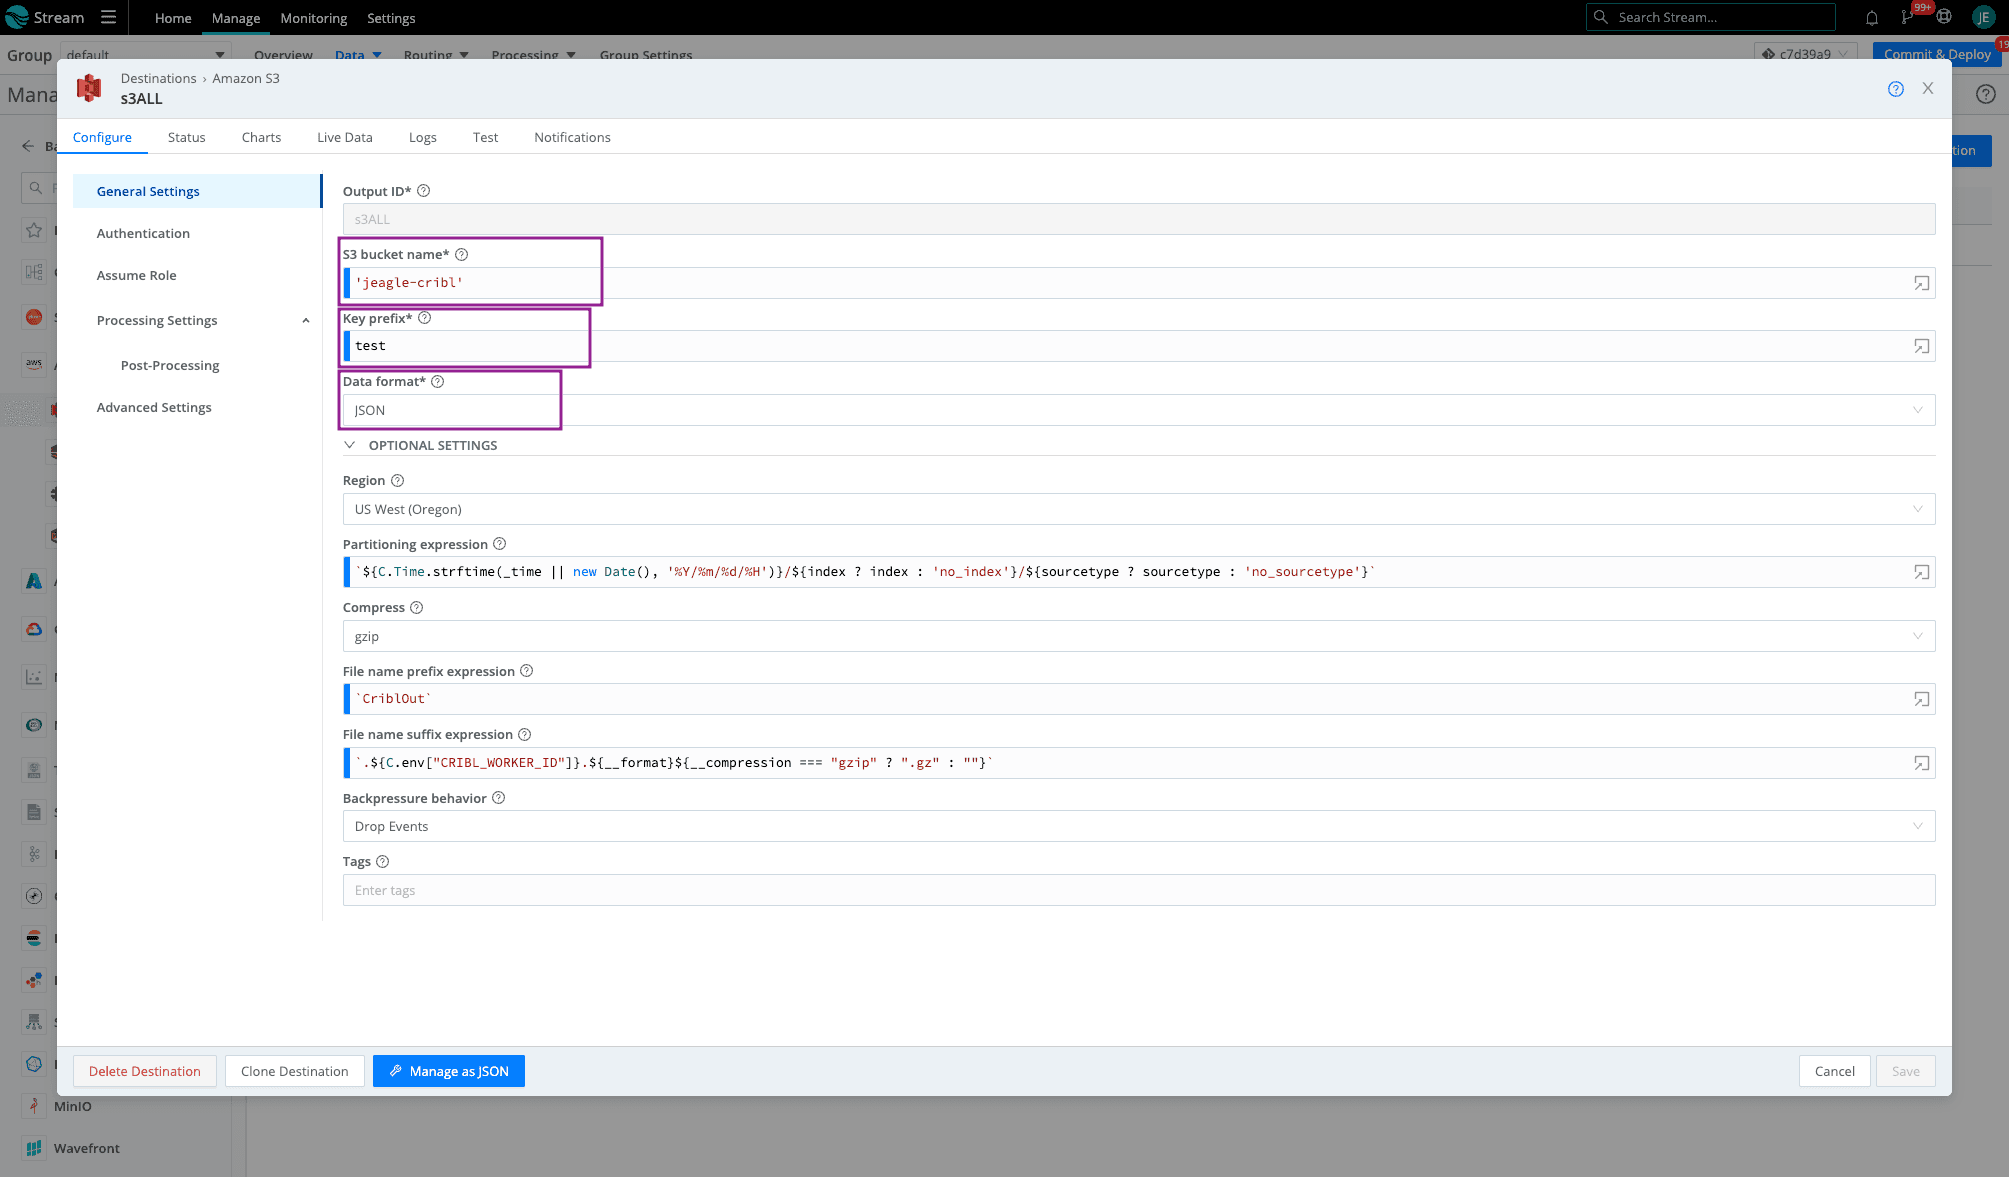Click into the Tags input field
Image resolution: width=2009 pixels, height=1177 pixels.
click(x=1138, y=891)
